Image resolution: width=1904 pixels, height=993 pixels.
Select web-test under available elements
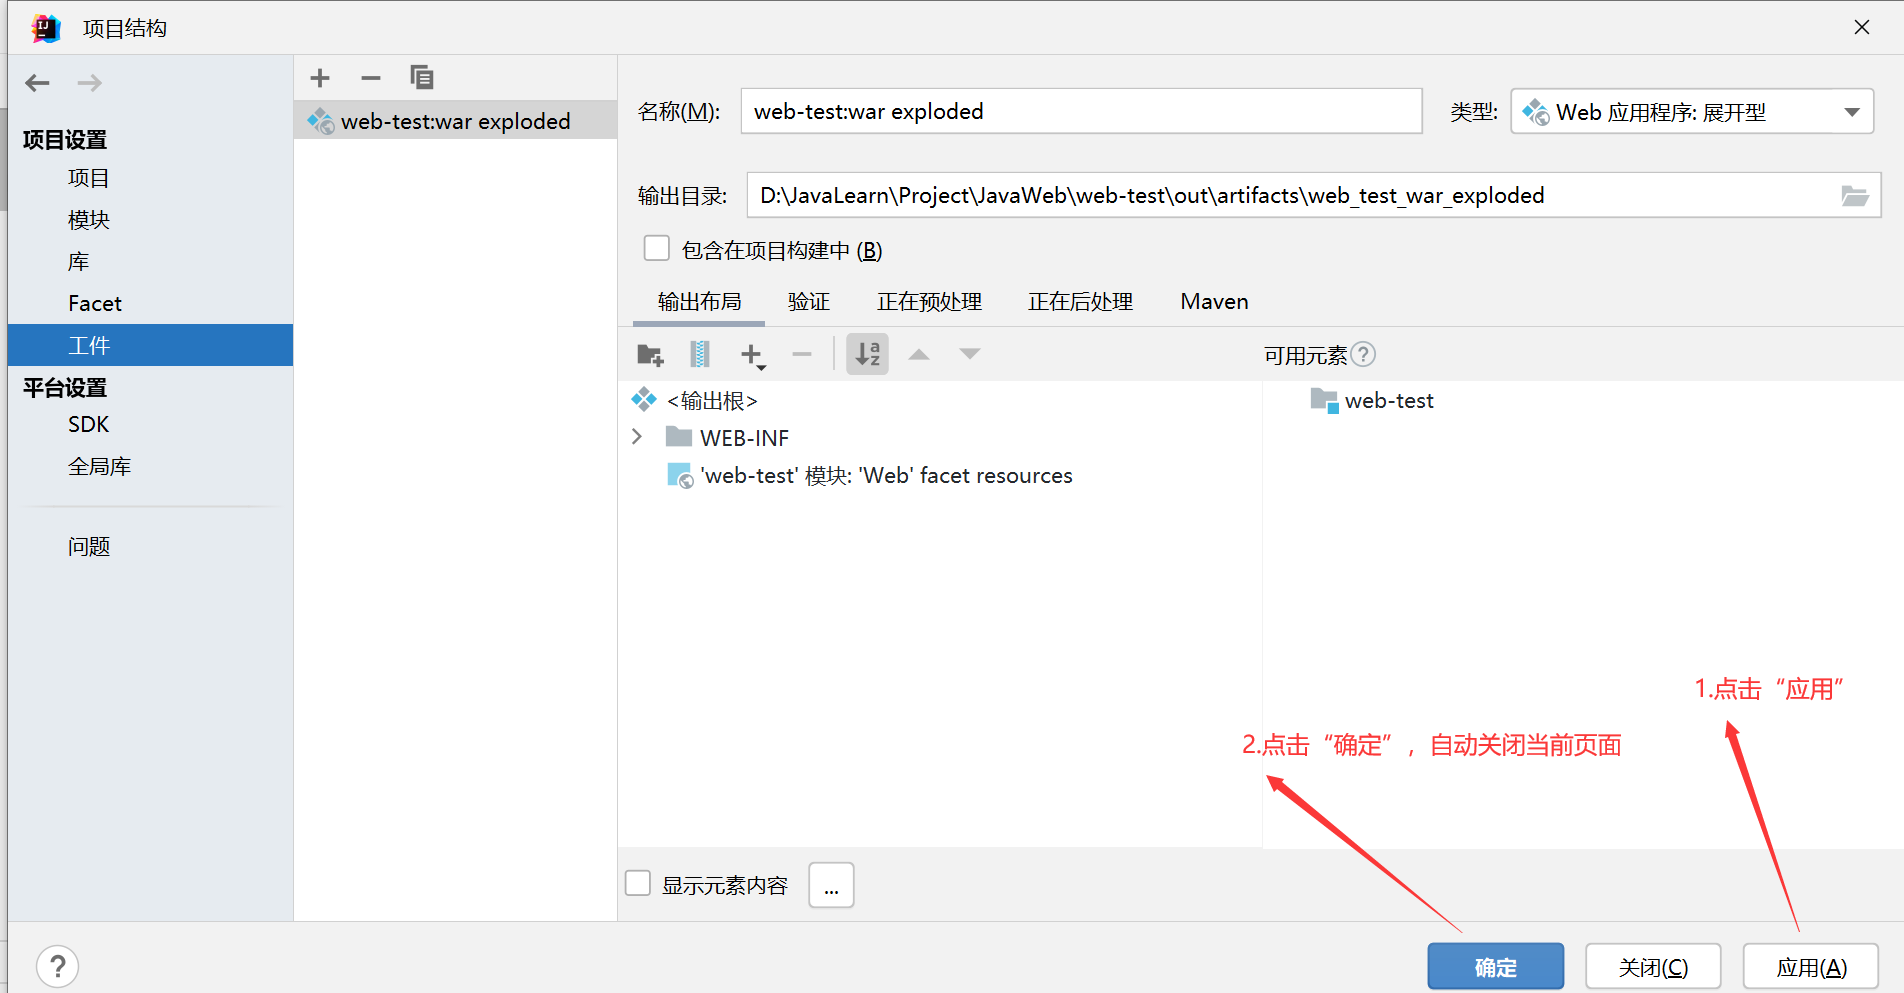[x=1389, y=401]
